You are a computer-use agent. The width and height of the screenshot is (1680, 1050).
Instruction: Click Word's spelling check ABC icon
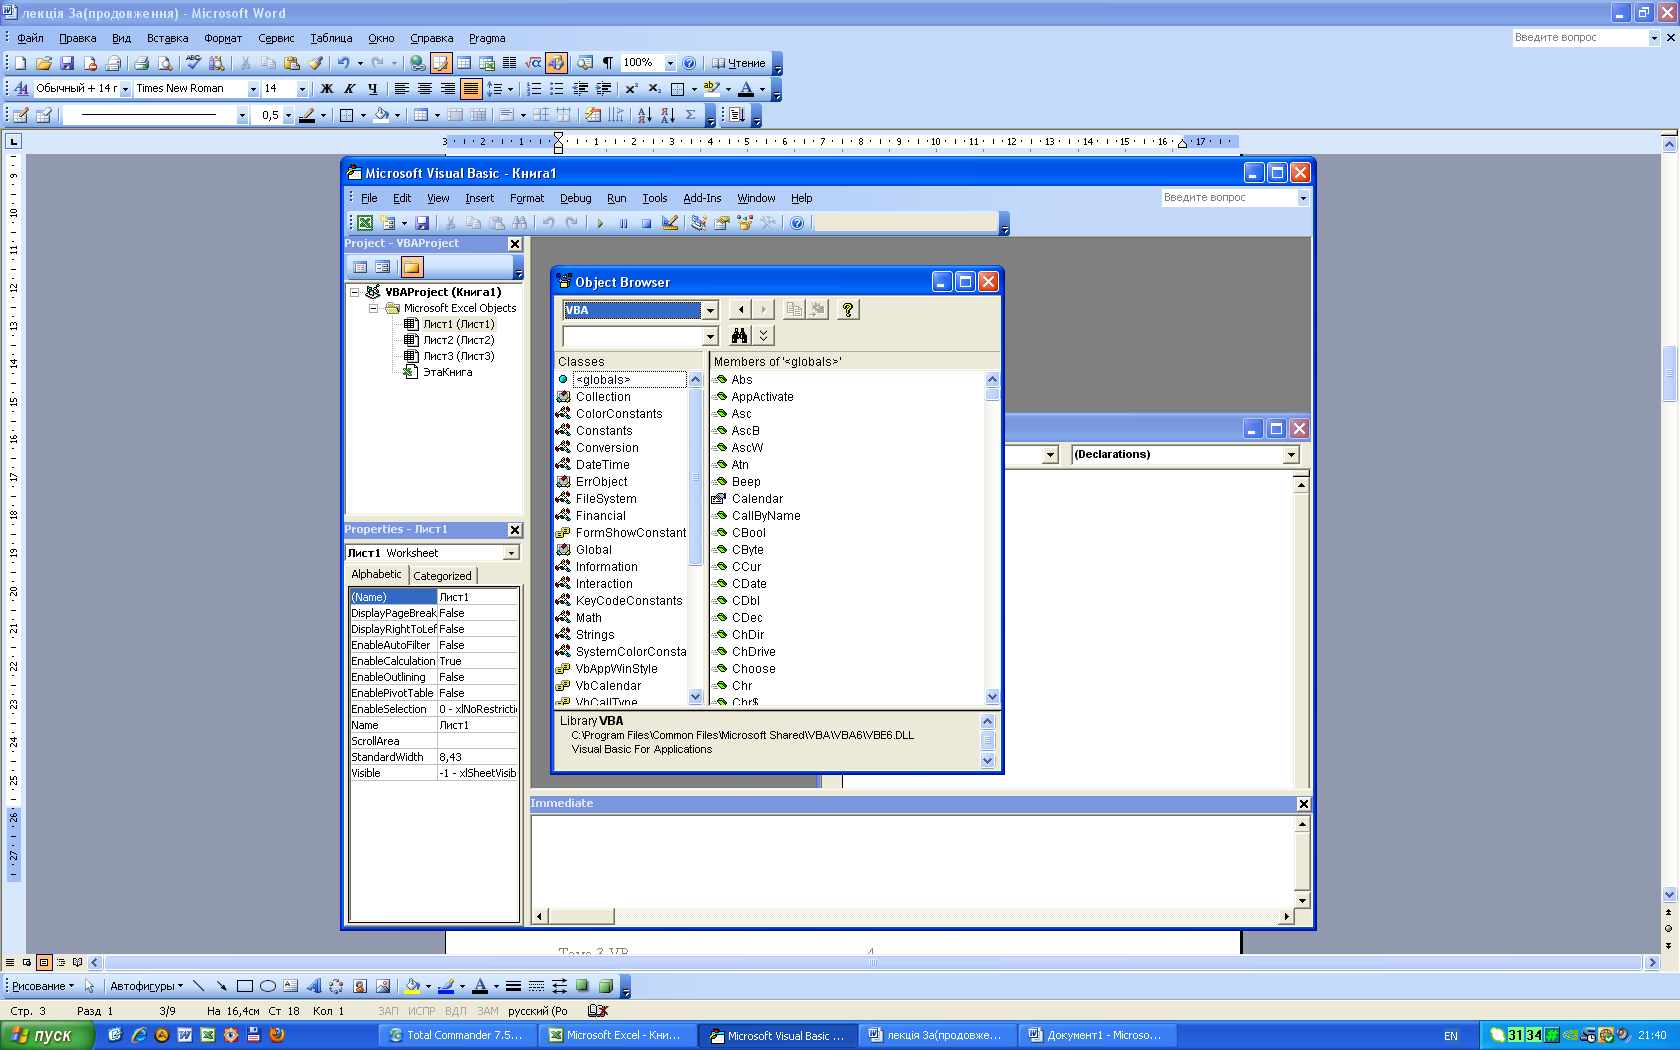pyautogui.click(x=193, y=63)
